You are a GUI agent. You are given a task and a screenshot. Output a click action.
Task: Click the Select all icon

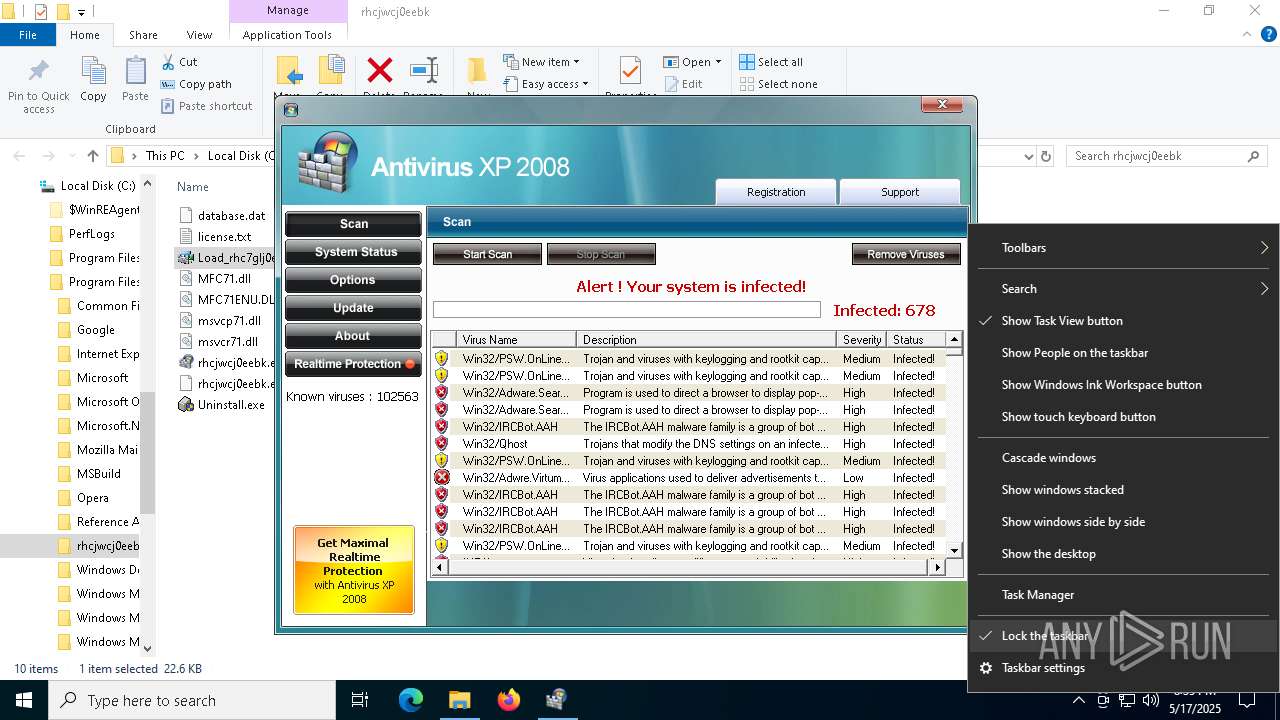click(746, 62)
